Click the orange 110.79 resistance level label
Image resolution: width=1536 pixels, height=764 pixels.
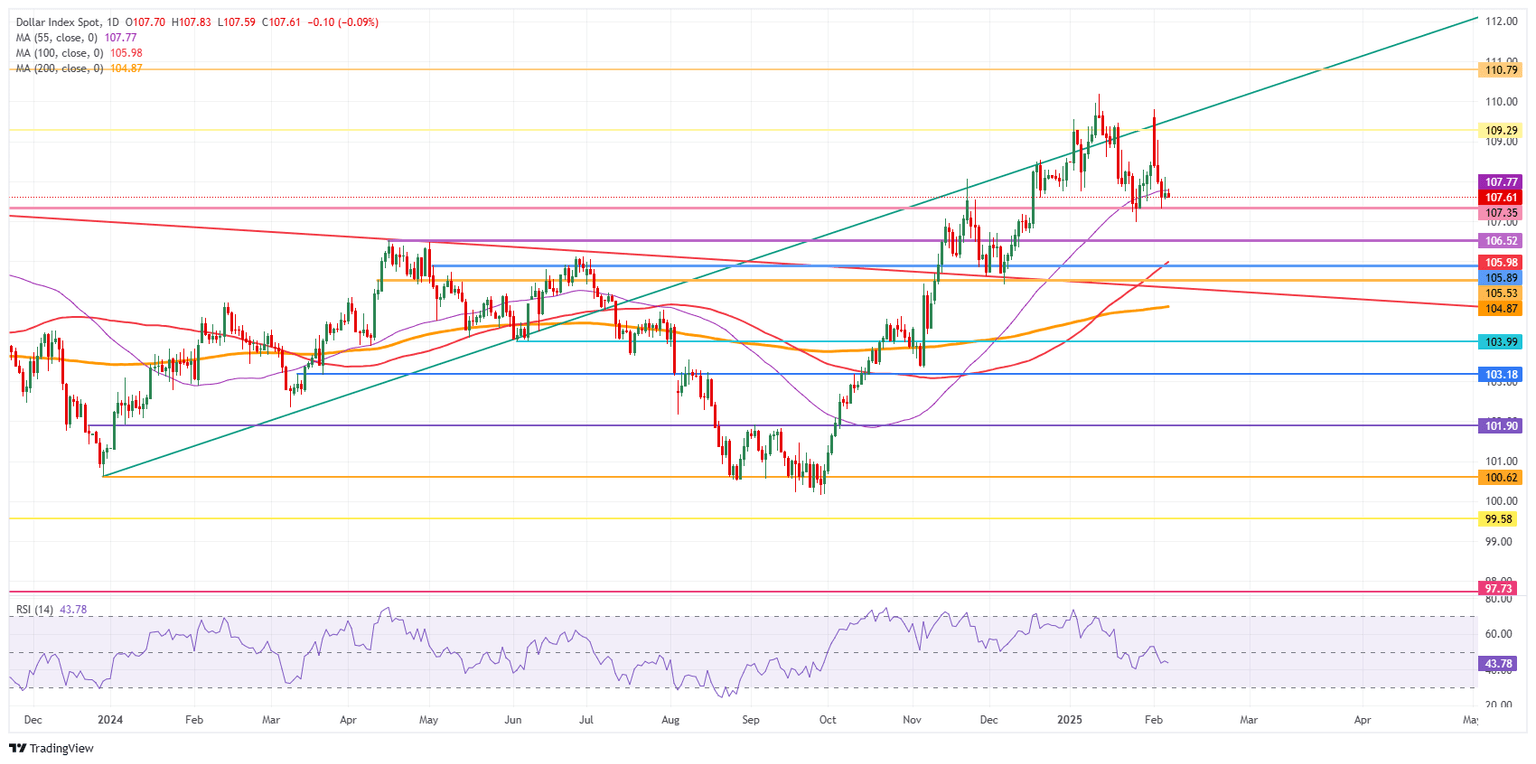1500,71
